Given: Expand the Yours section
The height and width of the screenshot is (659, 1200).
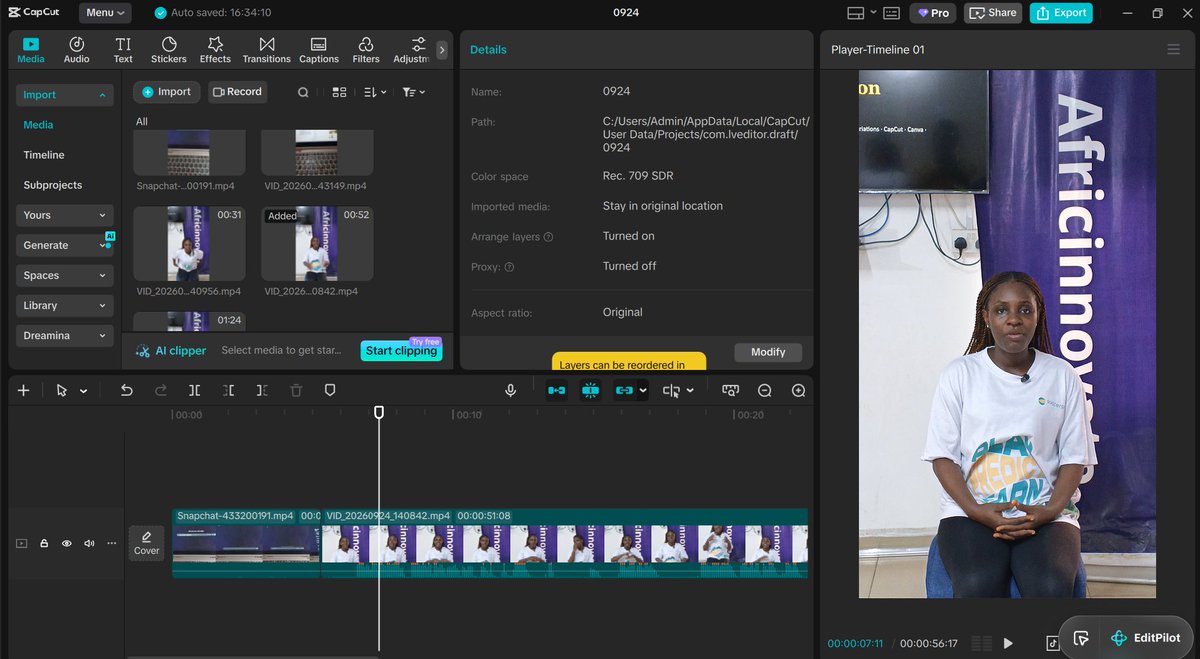Looking at the screenshot, I should (64, 215).
